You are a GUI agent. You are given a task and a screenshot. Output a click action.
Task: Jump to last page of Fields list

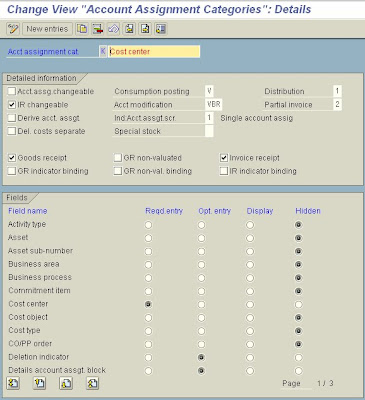point(92,383)
